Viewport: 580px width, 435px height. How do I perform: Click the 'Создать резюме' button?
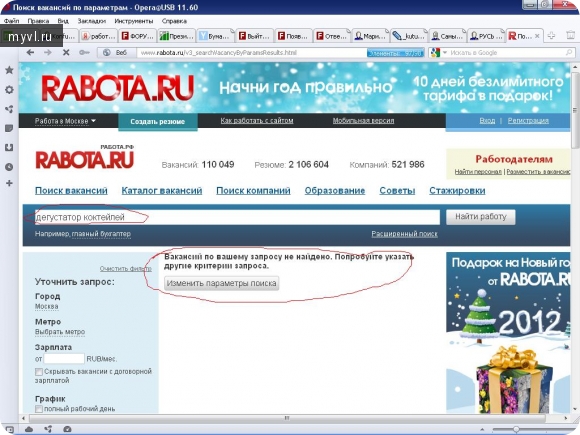(158, 122)
